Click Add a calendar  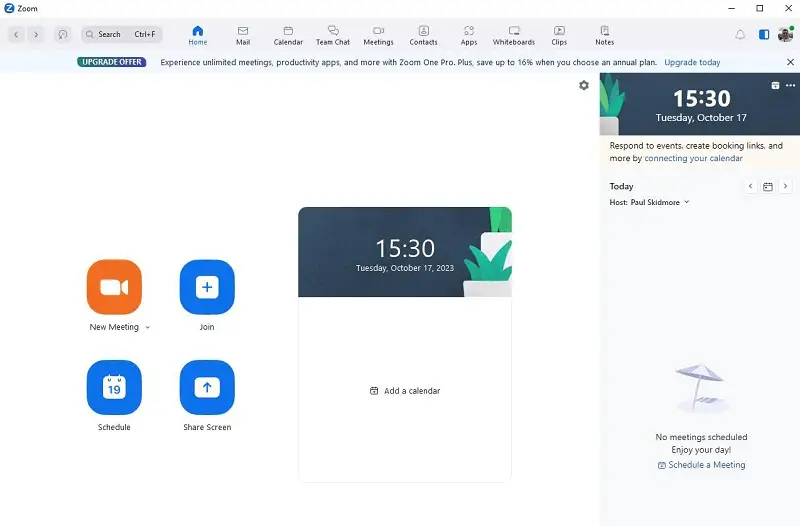coord(405,391)
